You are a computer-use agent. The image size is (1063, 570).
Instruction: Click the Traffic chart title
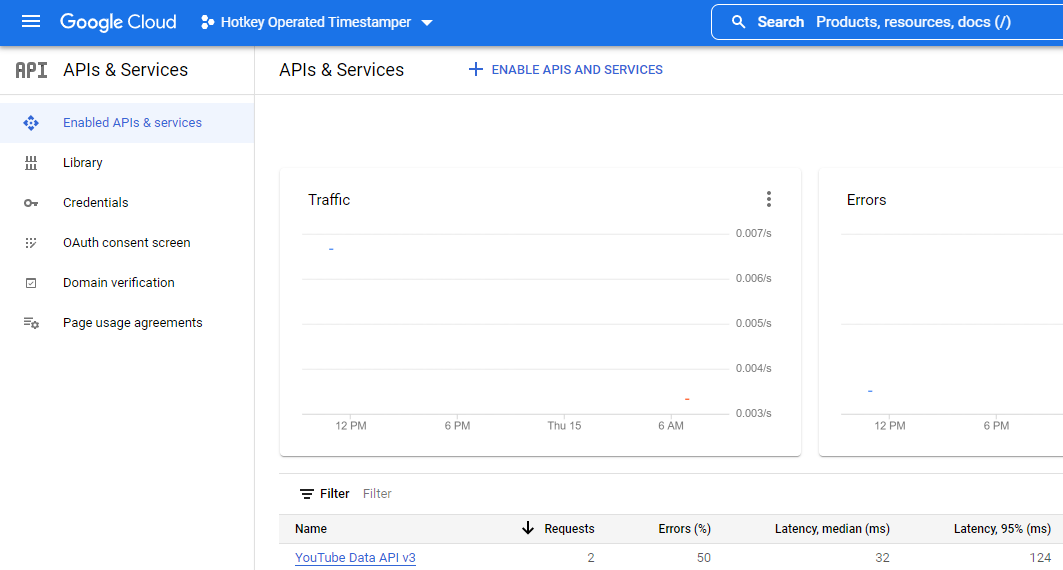pos(329,200)
